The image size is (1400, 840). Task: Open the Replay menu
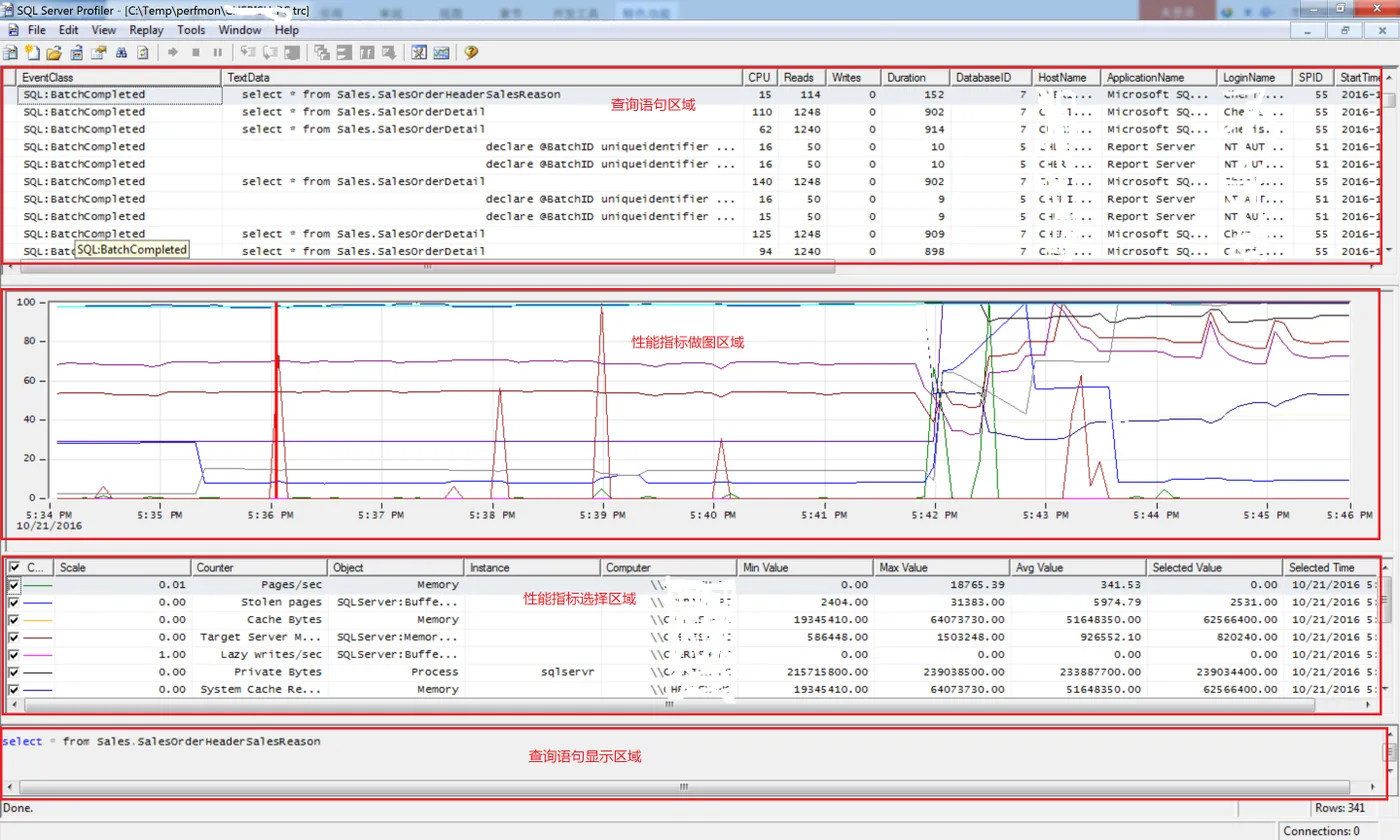click(147, 30)
